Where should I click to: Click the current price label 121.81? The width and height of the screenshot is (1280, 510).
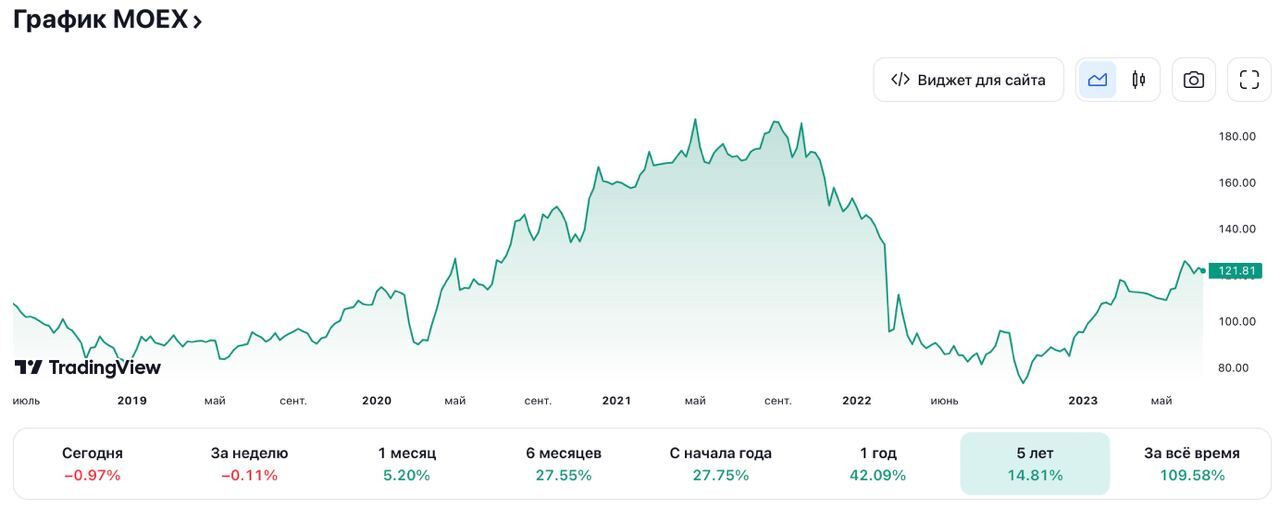[x=1236, y=271]
